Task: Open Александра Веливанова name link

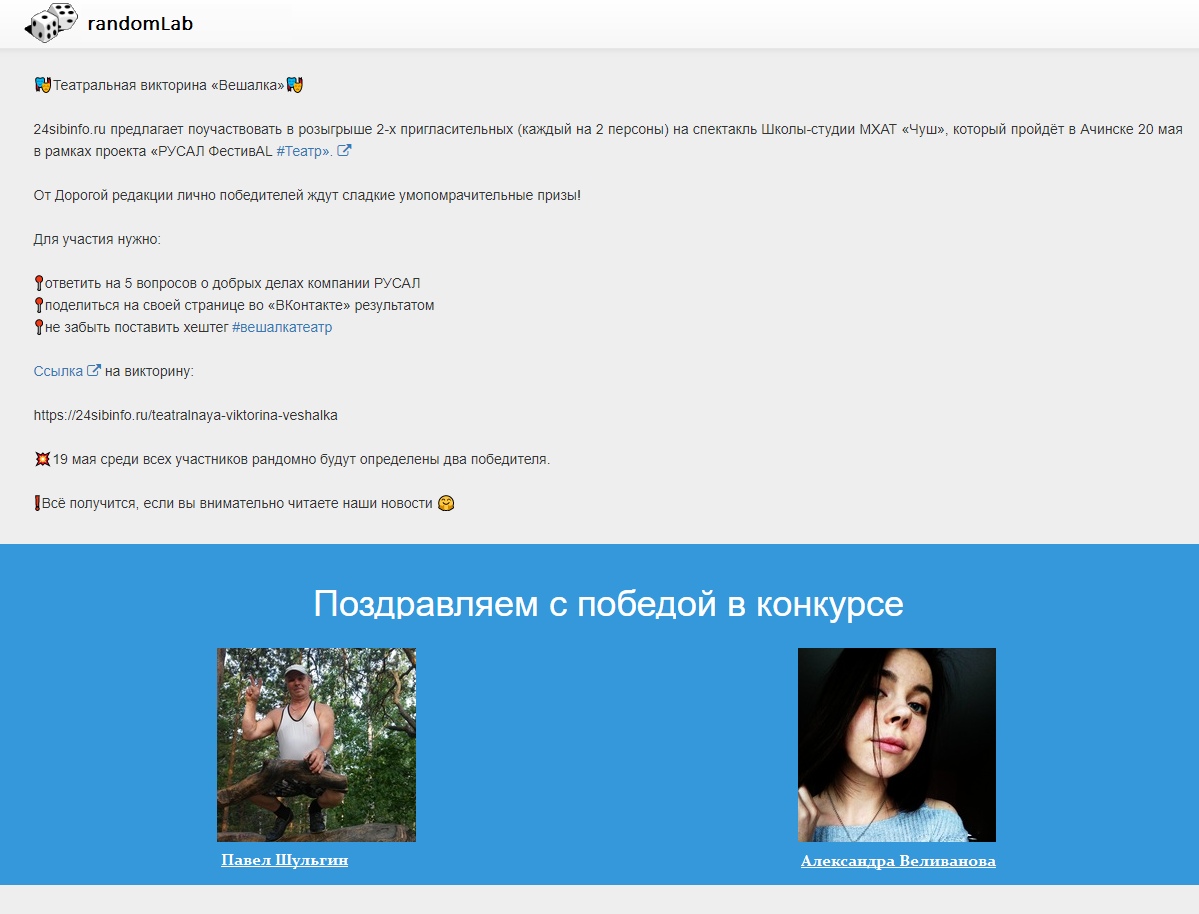Action: click(x=898, y=861)
